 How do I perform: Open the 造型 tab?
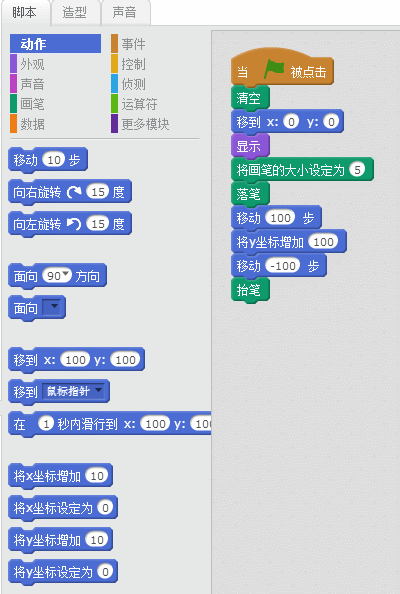click(75, 13)
